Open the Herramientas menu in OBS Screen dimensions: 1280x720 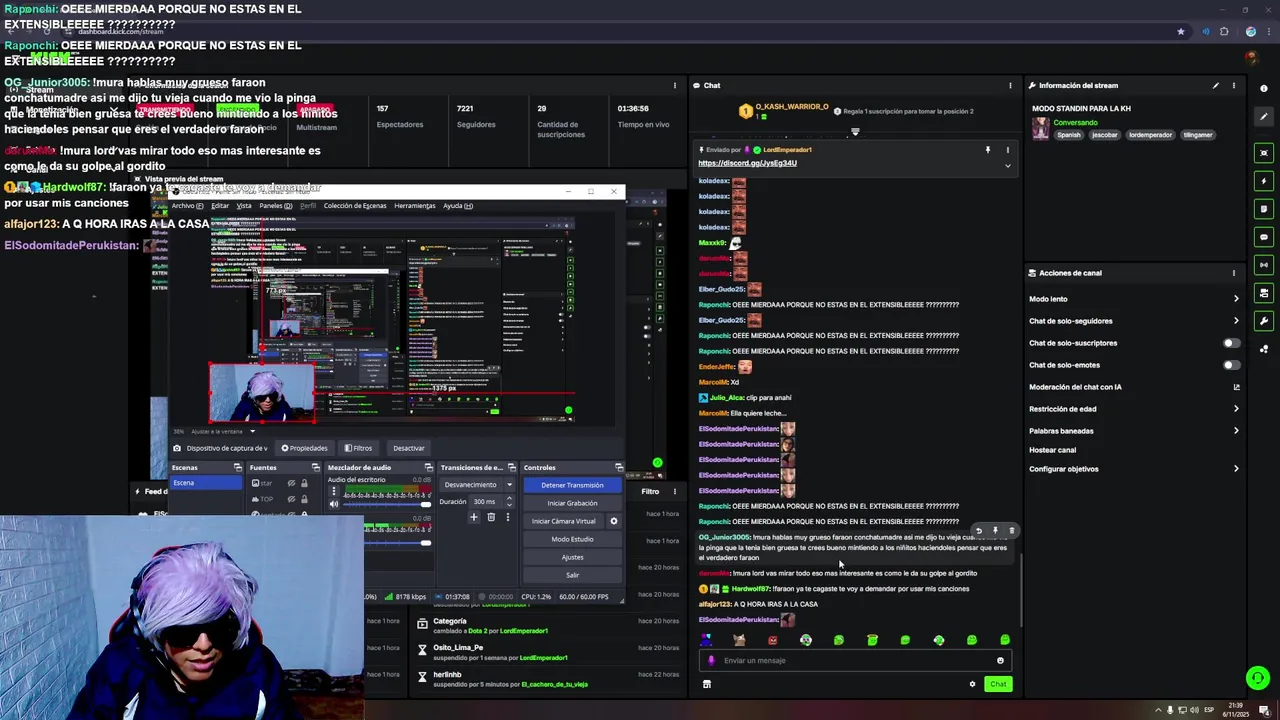(x=414, y=206)
